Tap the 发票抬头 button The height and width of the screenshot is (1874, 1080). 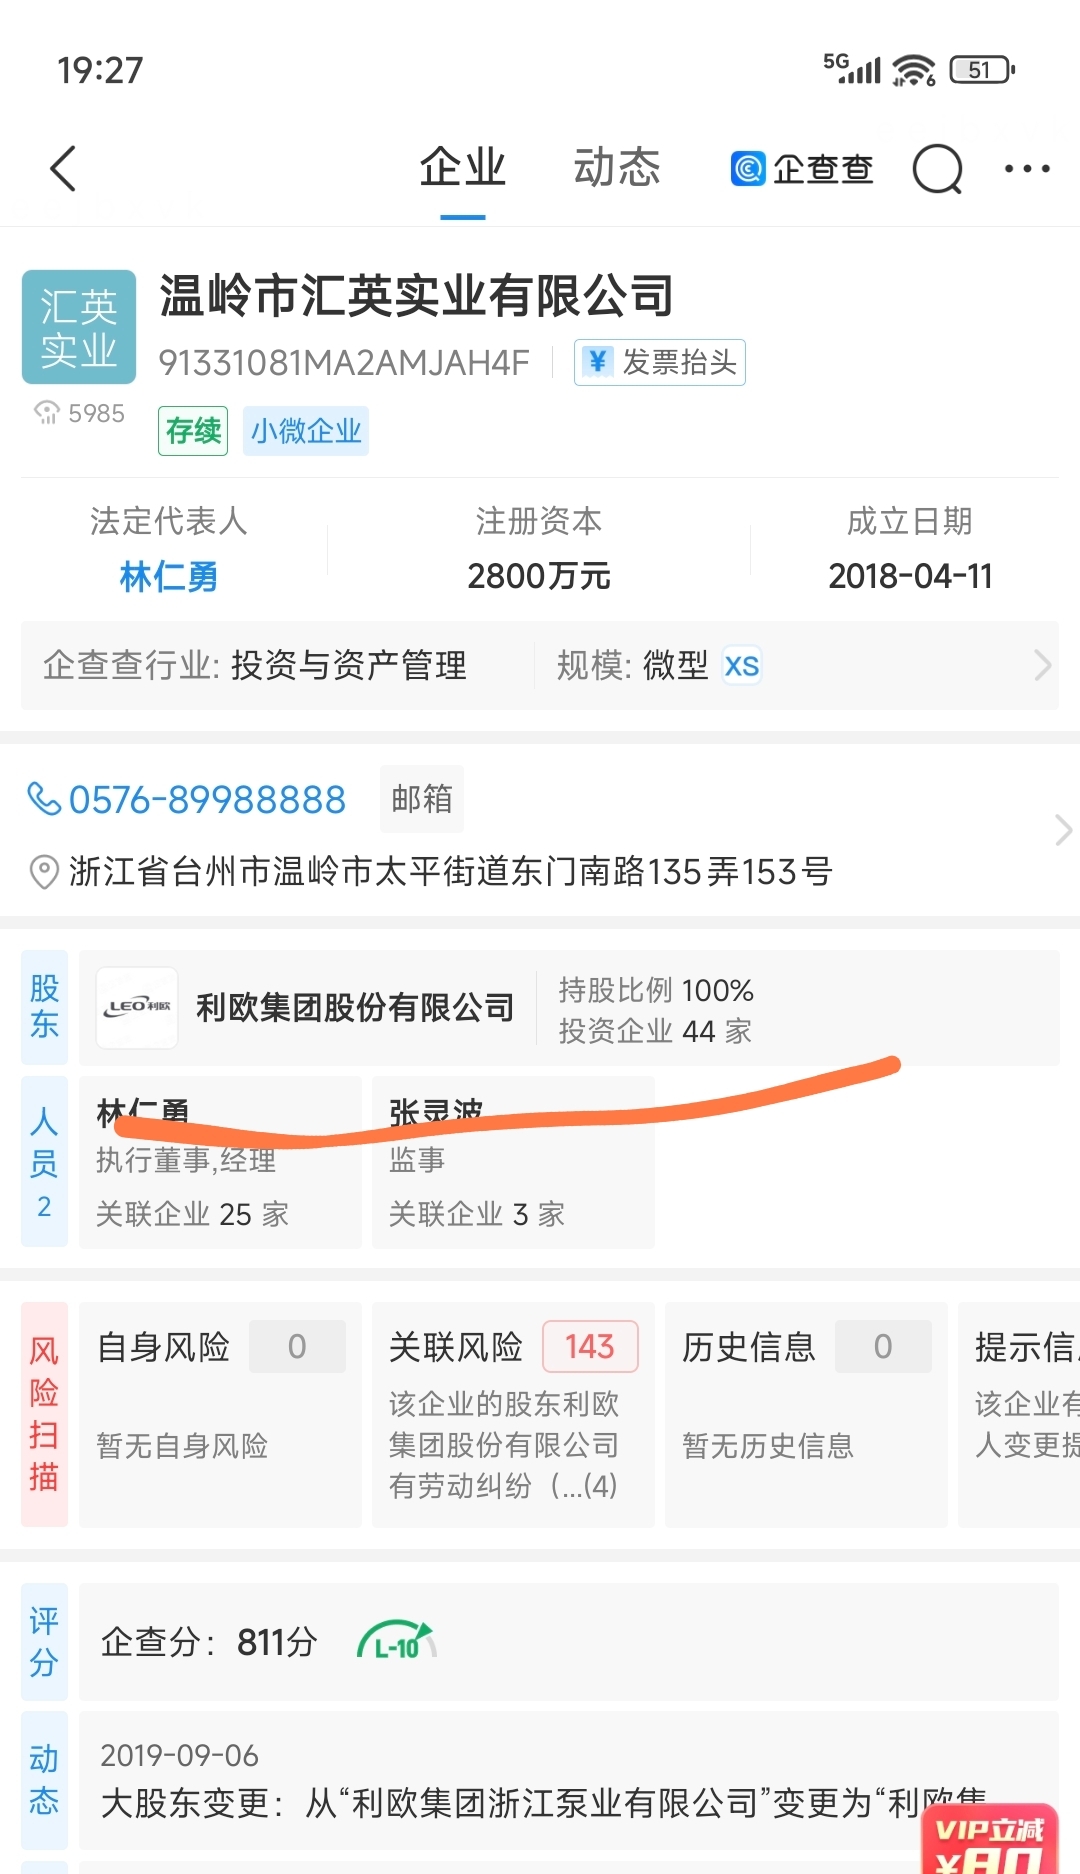click(x=660, y=362)
